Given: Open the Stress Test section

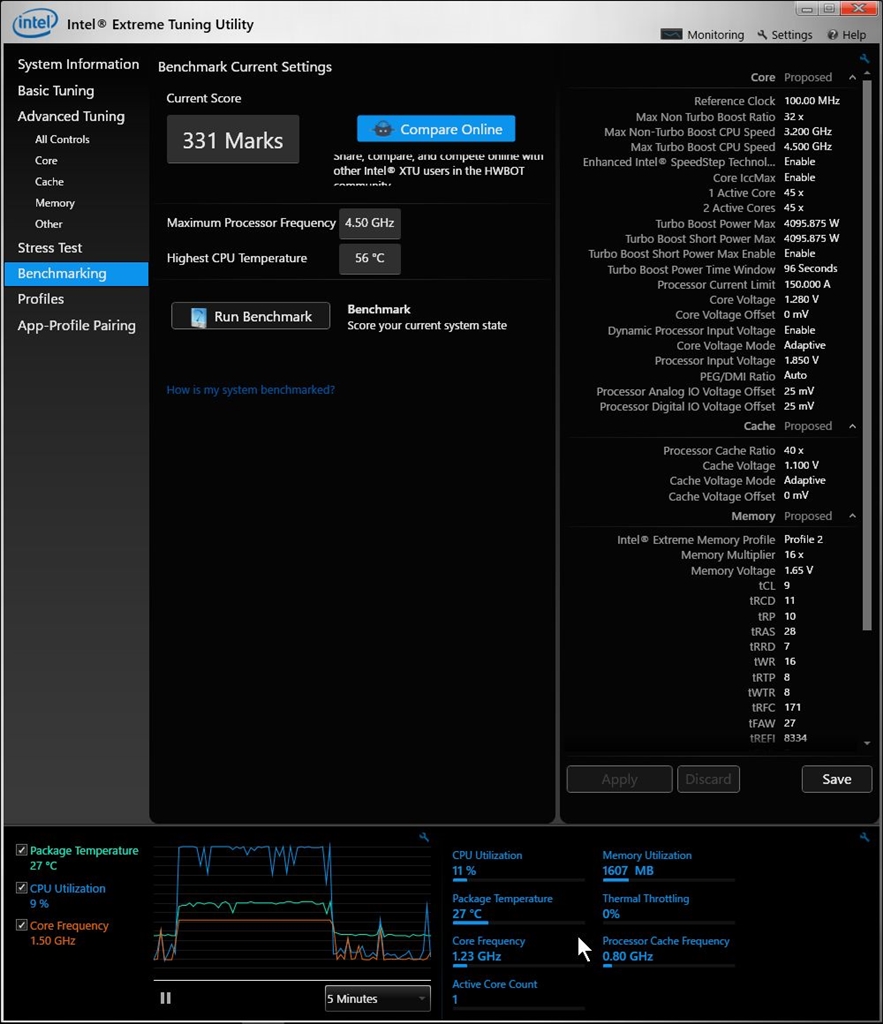Looking at the screenshot, I should pyautogui.click(x=50, y=248).
